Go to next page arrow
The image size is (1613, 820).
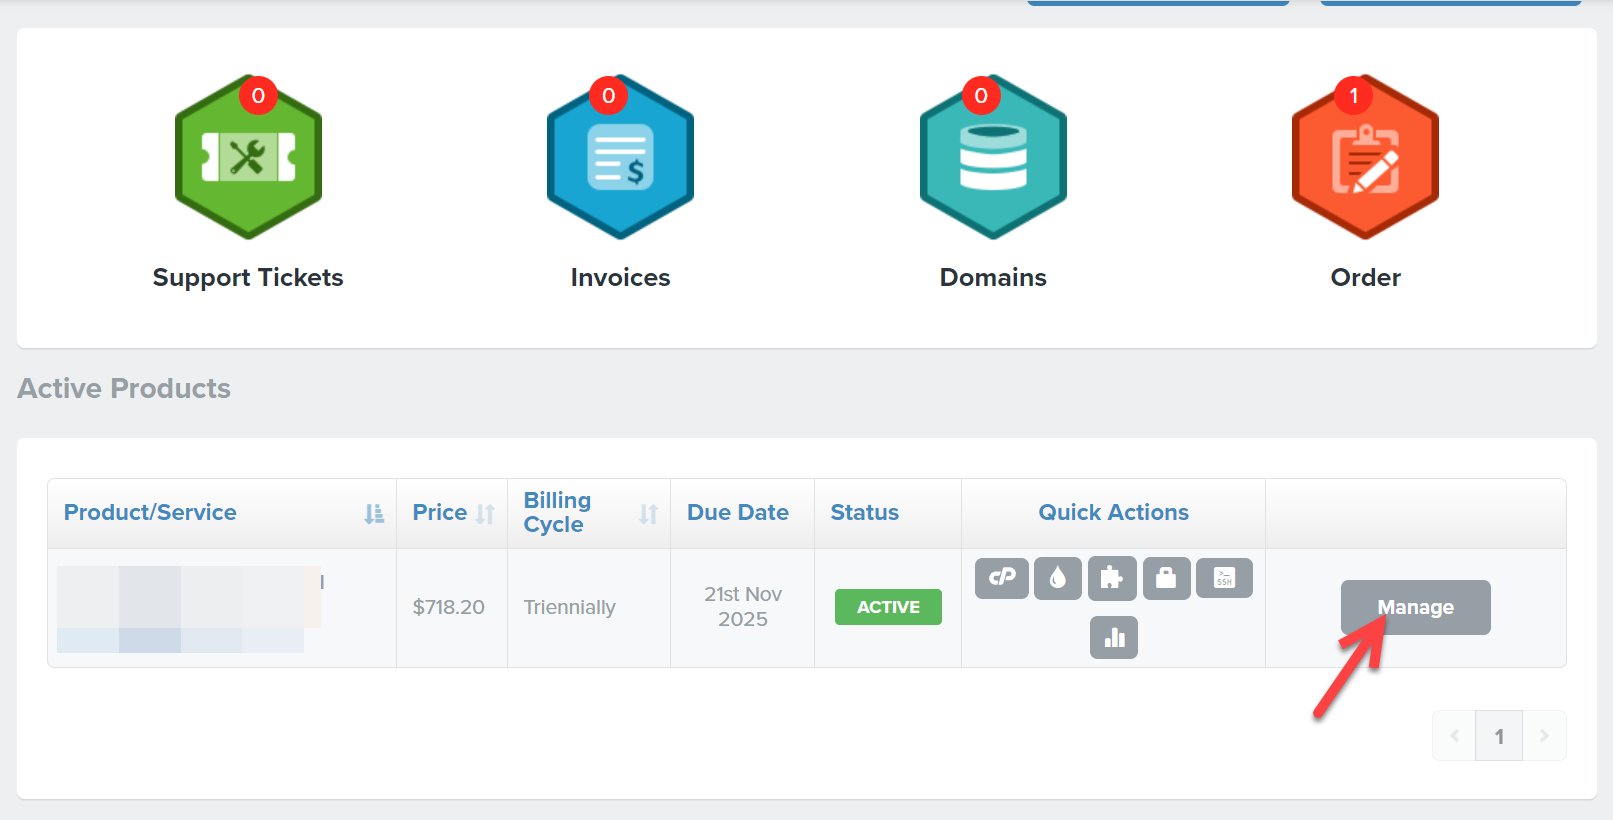pos(1544,736)
